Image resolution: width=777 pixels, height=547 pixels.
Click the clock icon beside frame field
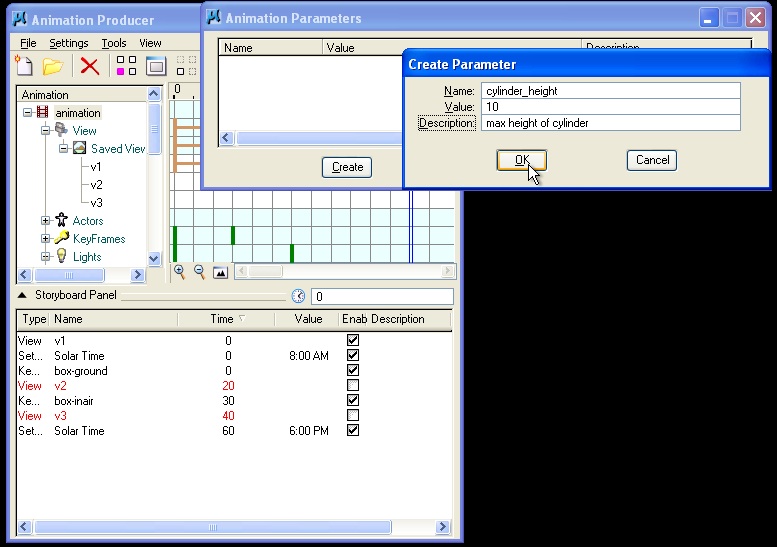298,296
